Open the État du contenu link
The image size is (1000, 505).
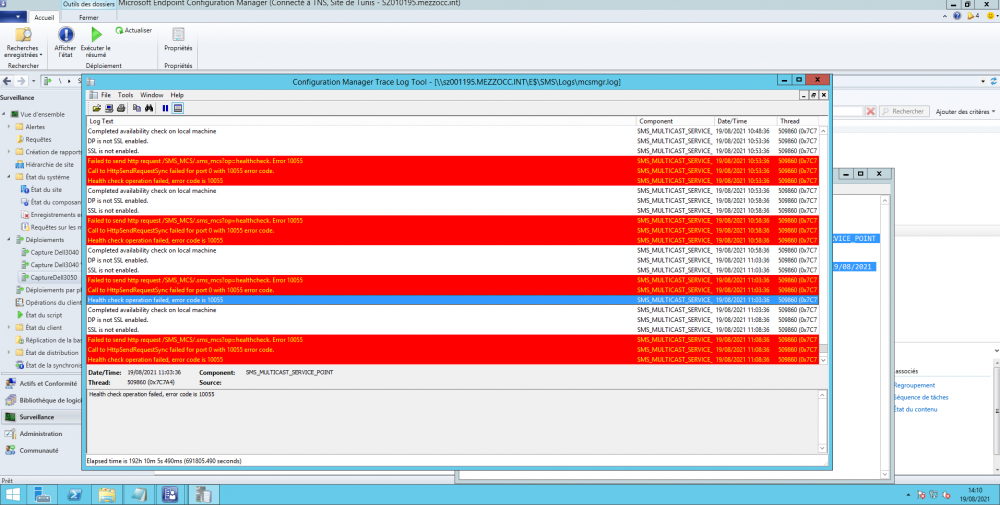[x=915, y=409]
